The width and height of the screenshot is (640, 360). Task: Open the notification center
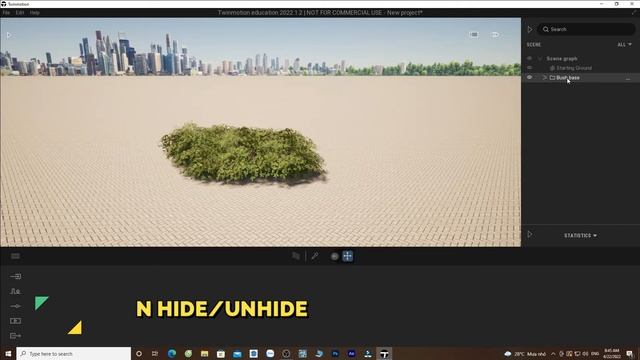pos(630,353)
